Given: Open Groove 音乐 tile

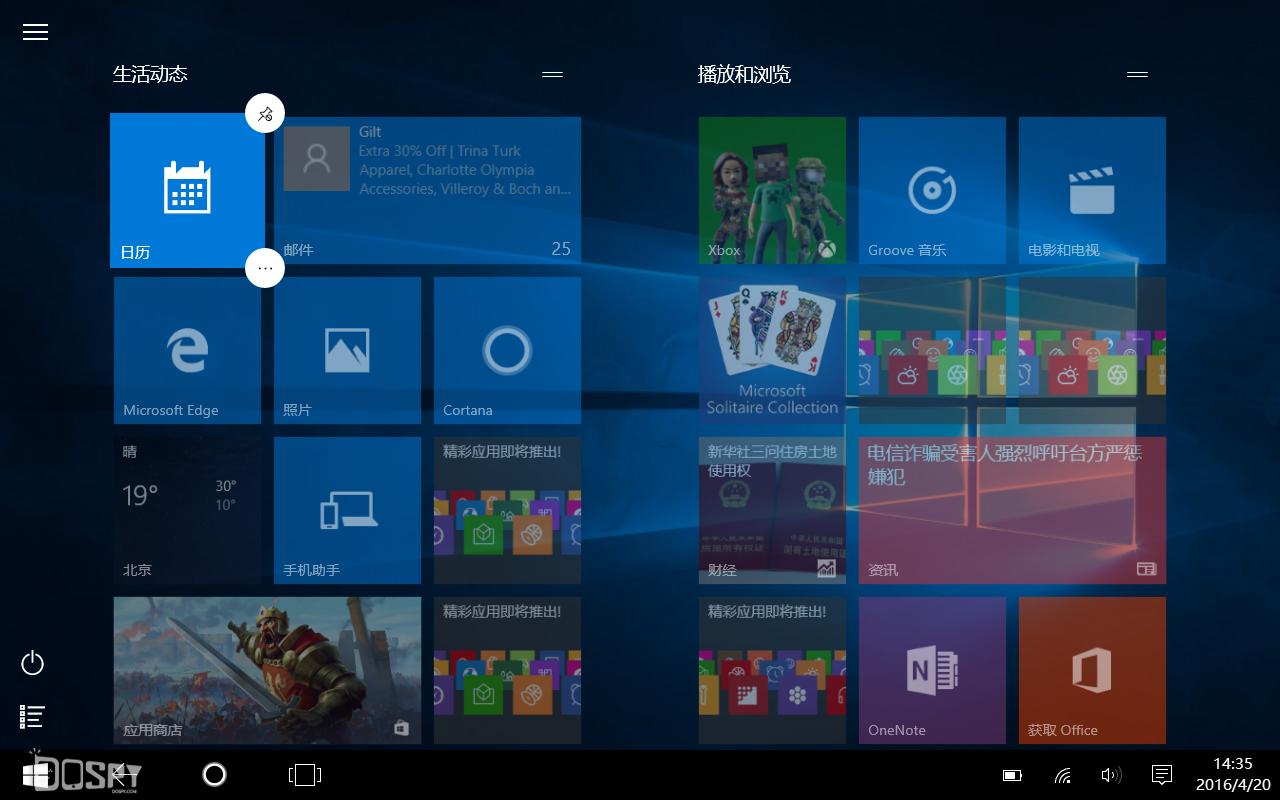Looking at the screenshot, I should (932, 190).
